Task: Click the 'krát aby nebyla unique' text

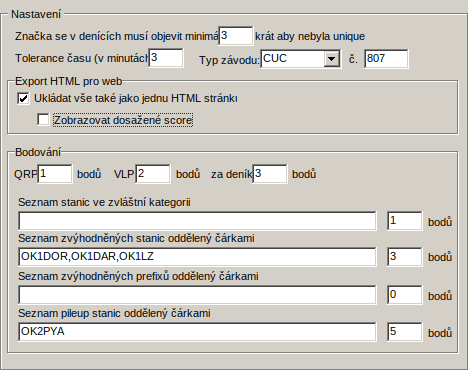Action: click(x=310, y=36)
